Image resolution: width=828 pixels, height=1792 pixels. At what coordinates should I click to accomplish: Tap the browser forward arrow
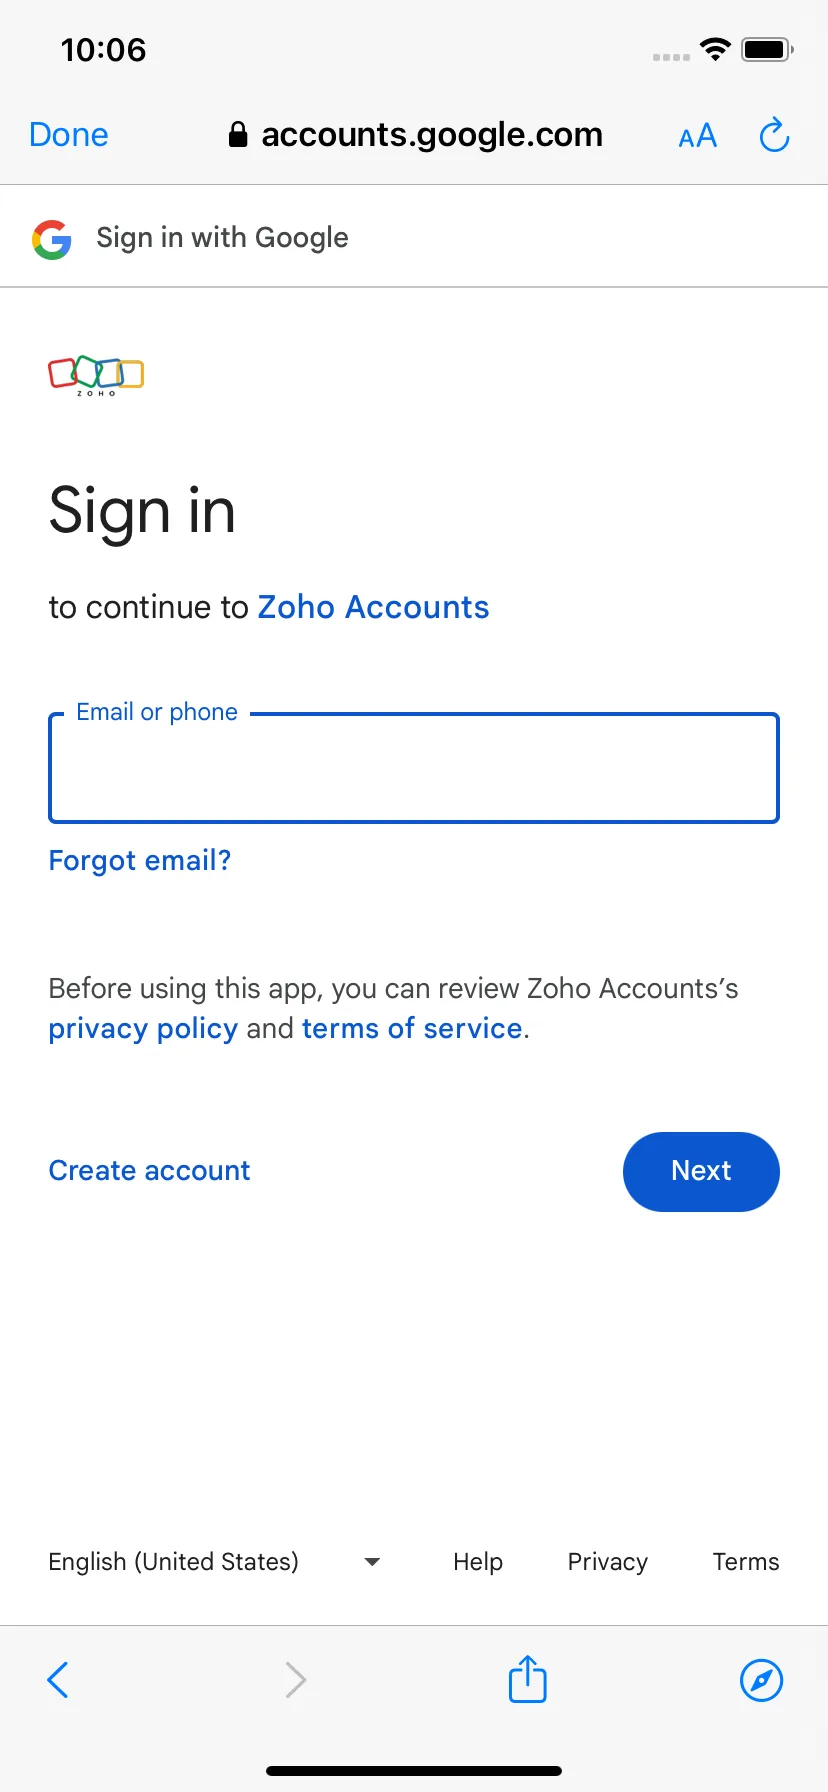(295, 1680)
